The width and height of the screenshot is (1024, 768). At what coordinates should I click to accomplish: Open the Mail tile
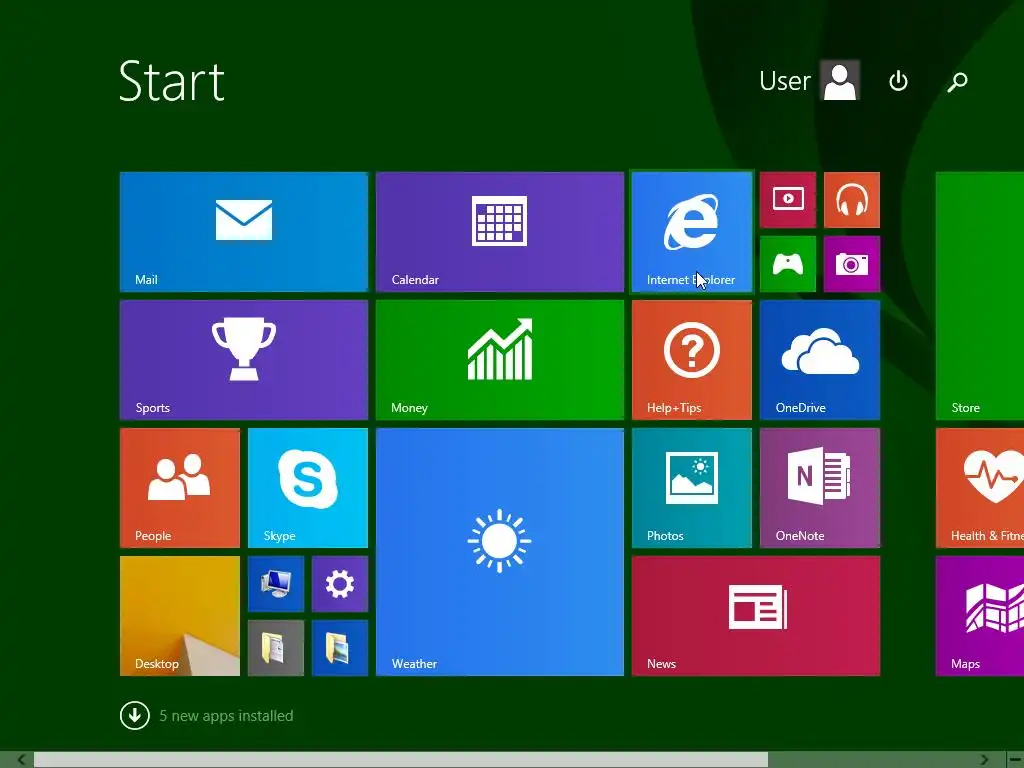coord(244,232)
